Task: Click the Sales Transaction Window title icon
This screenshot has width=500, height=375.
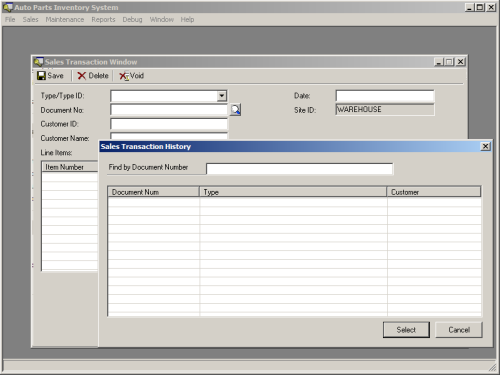Action: click(39, 62)
